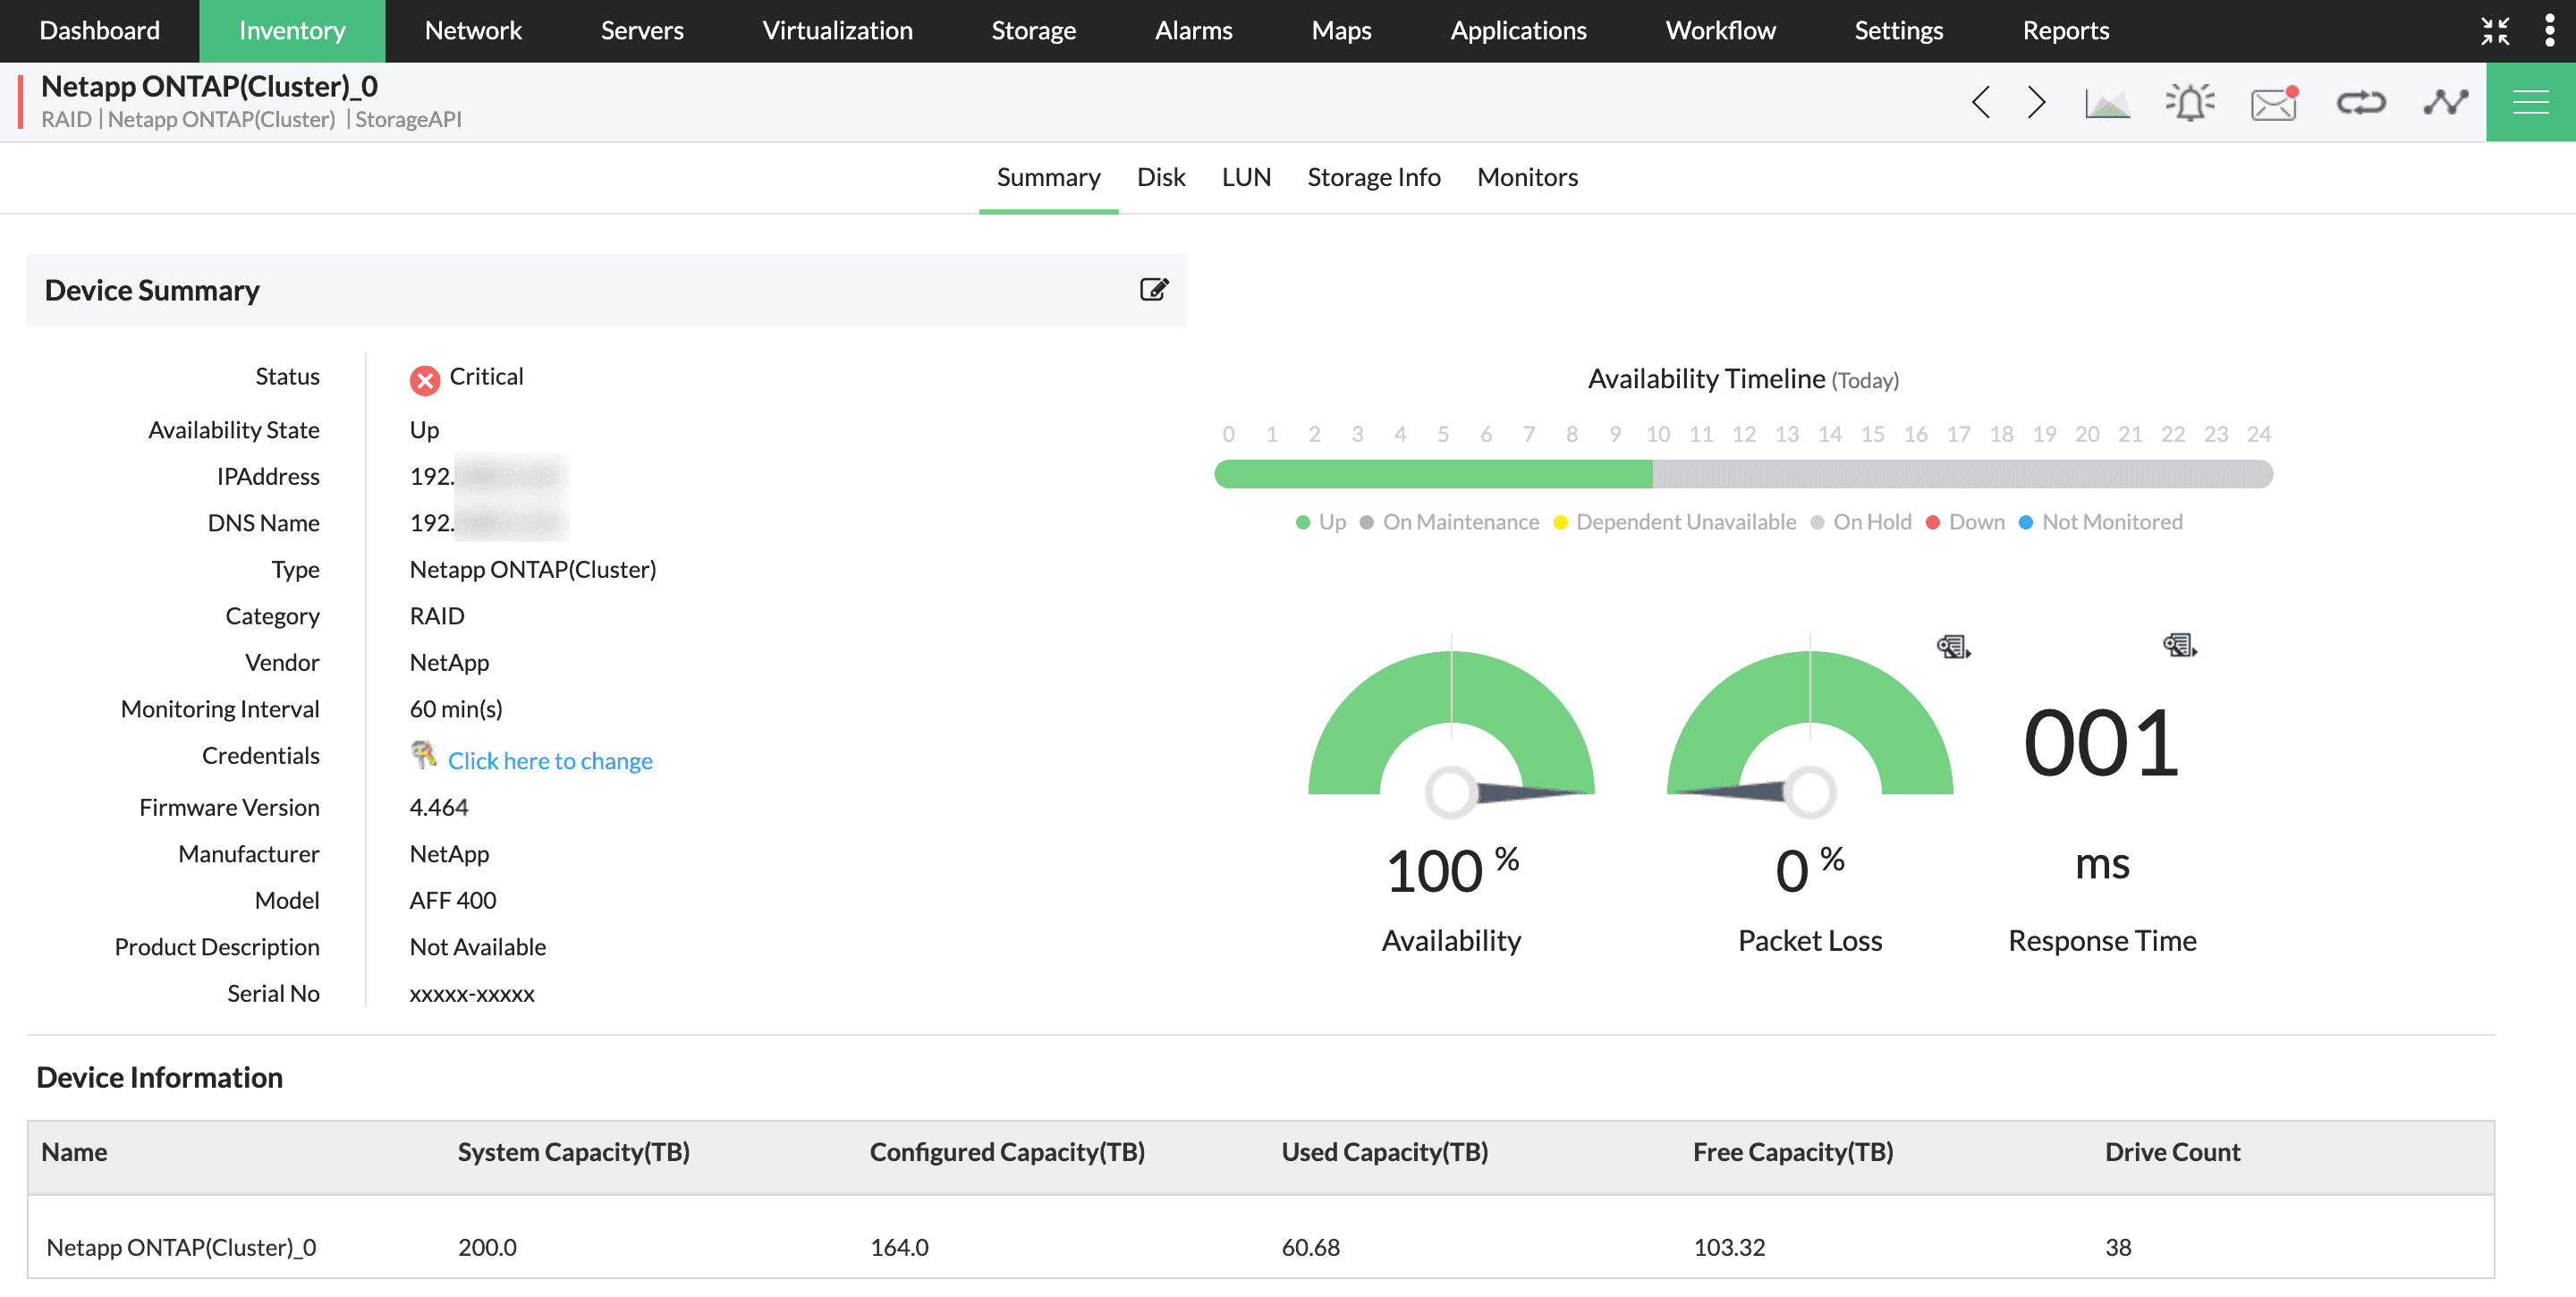Click the RAID breadcrumb text in header
The image size is (2576, 1297).
coord(66,119)
